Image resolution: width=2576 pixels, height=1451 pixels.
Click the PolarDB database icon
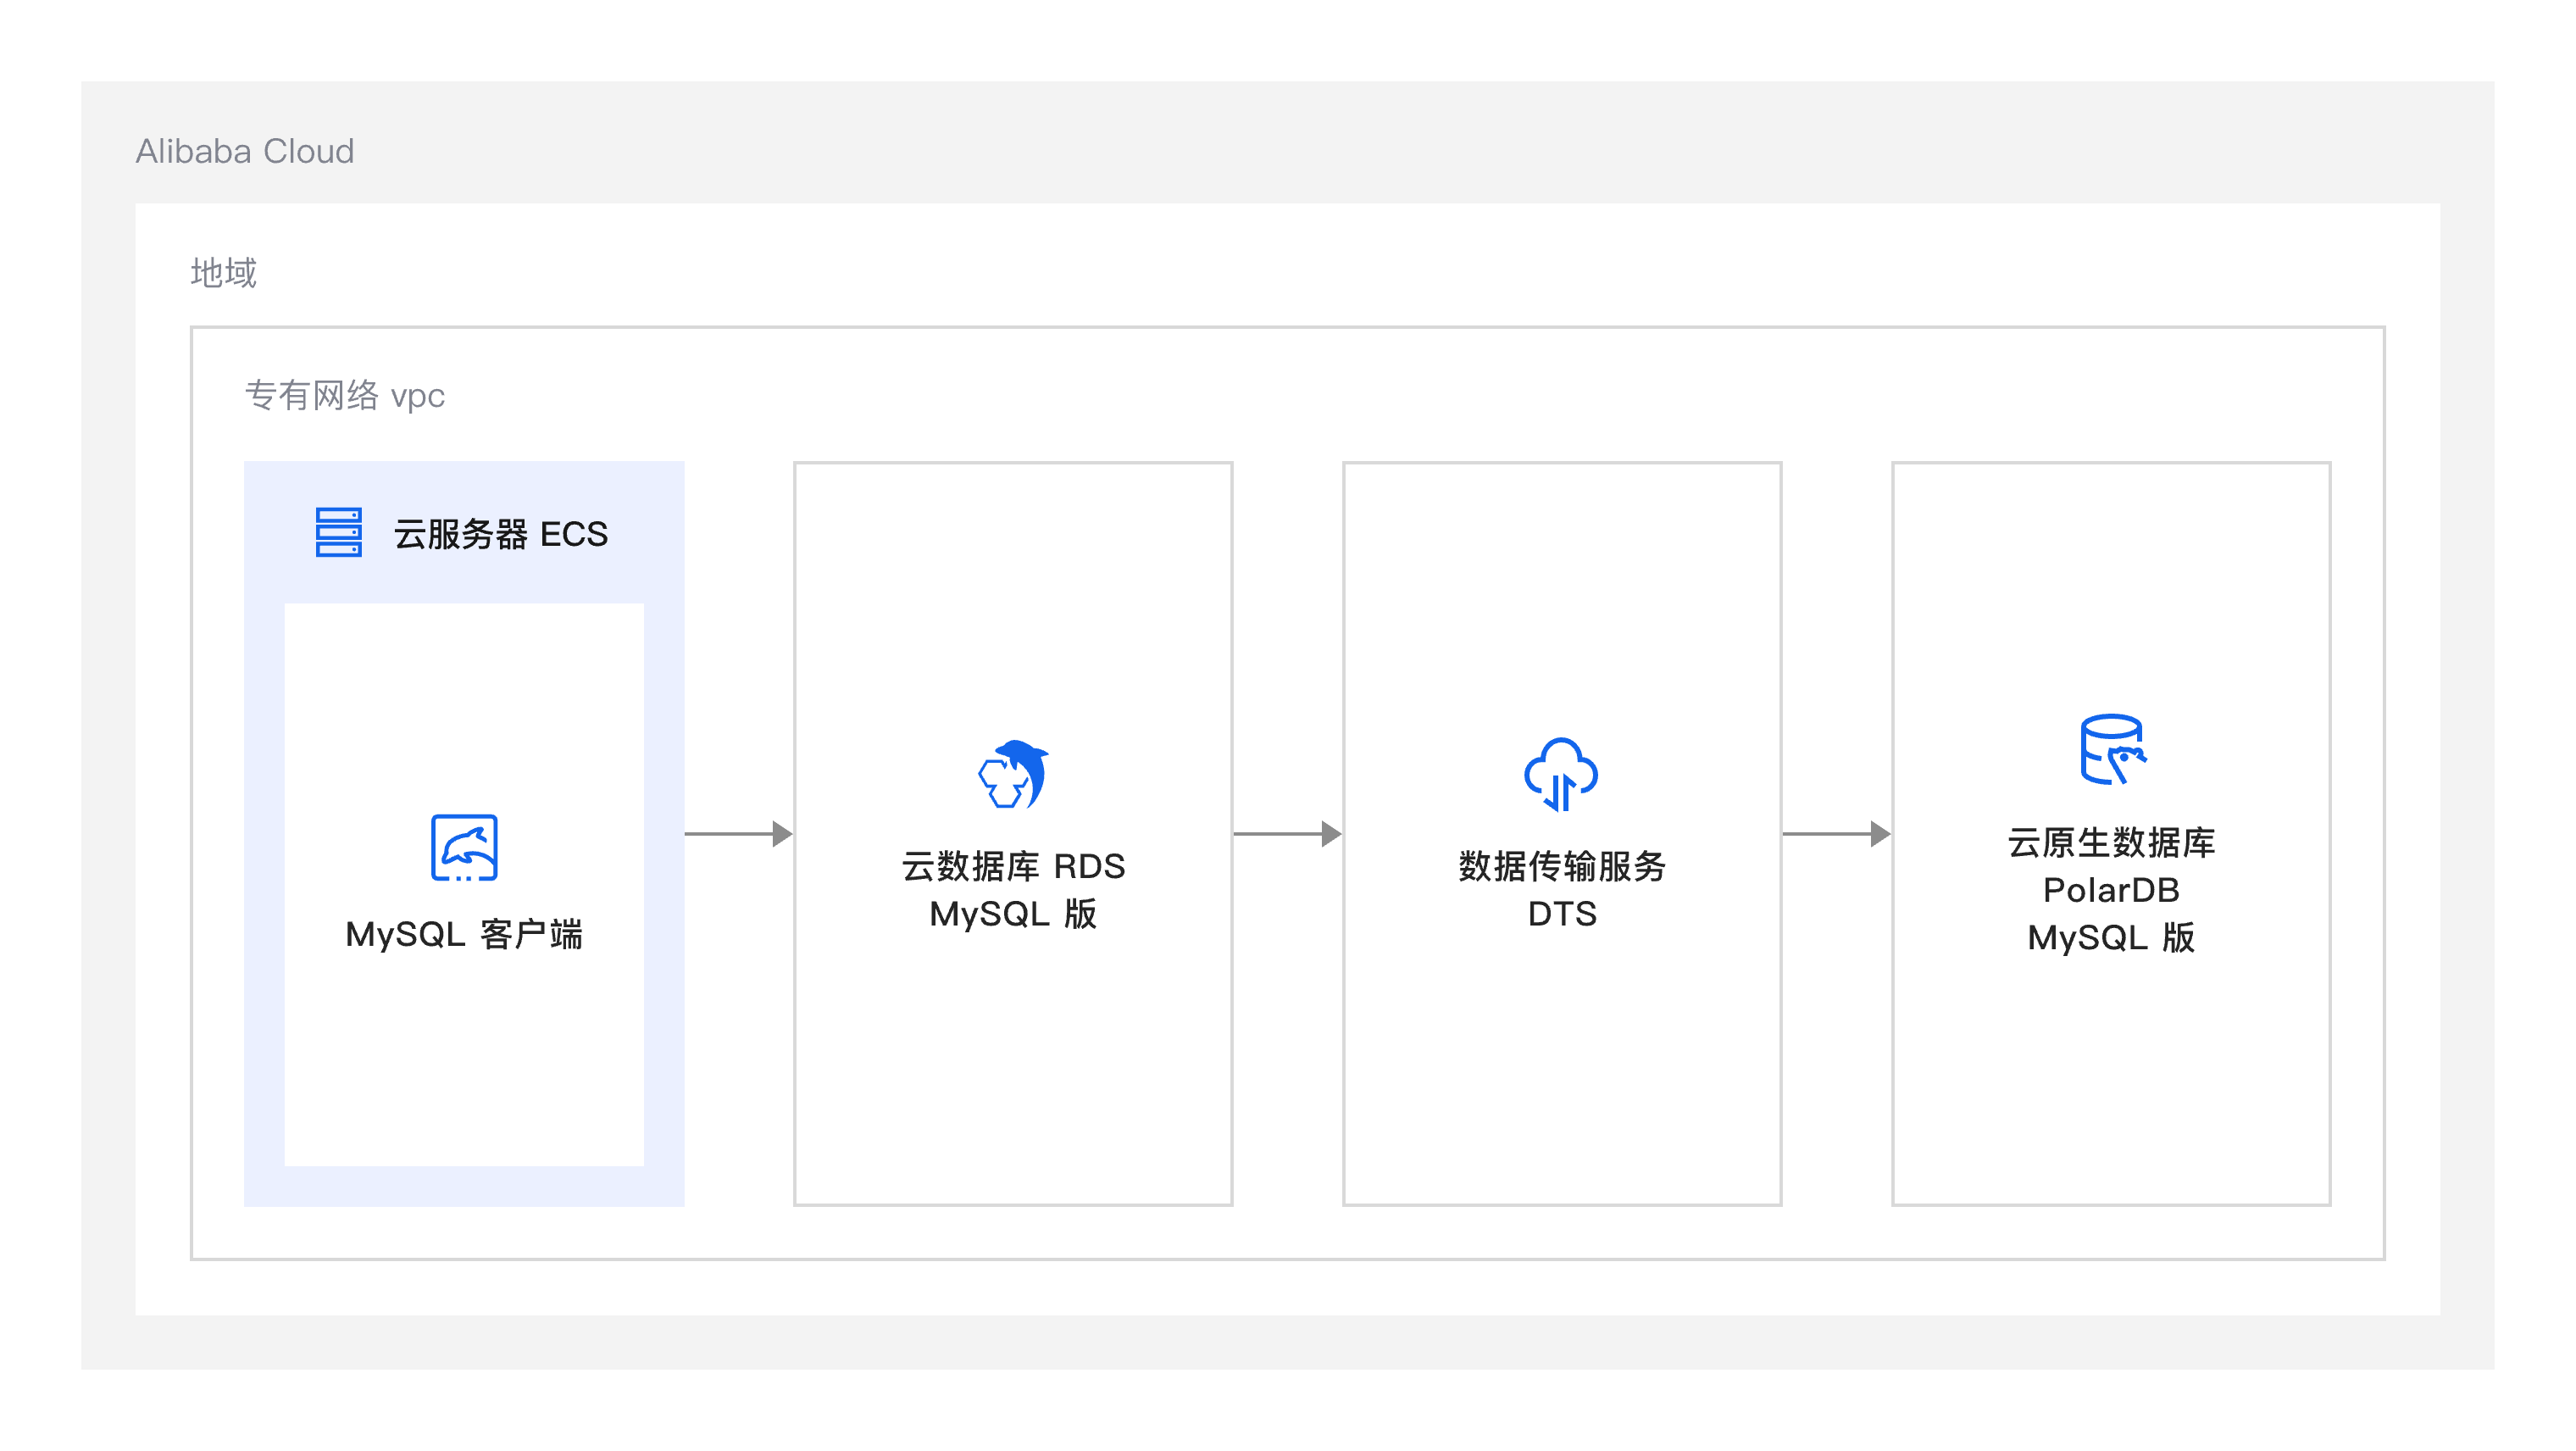pyautogui.click(x=2112, y=749)
